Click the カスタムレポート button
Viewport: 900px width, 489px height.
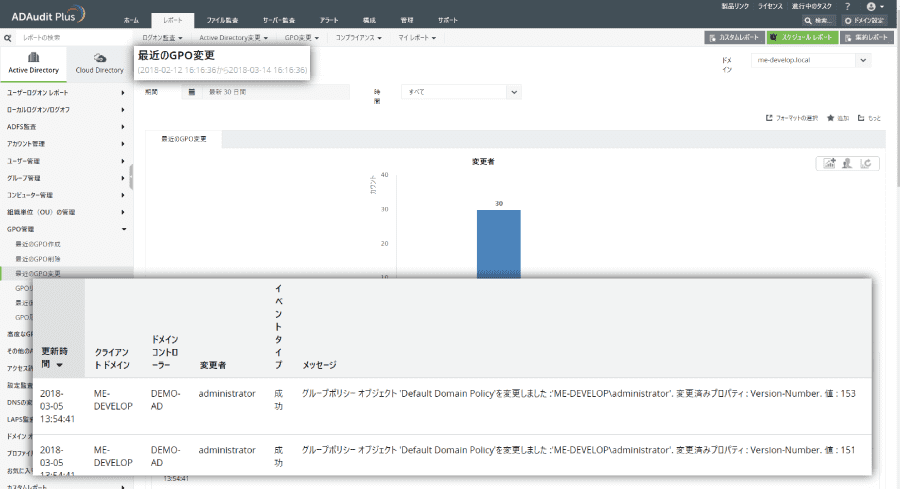735,37
